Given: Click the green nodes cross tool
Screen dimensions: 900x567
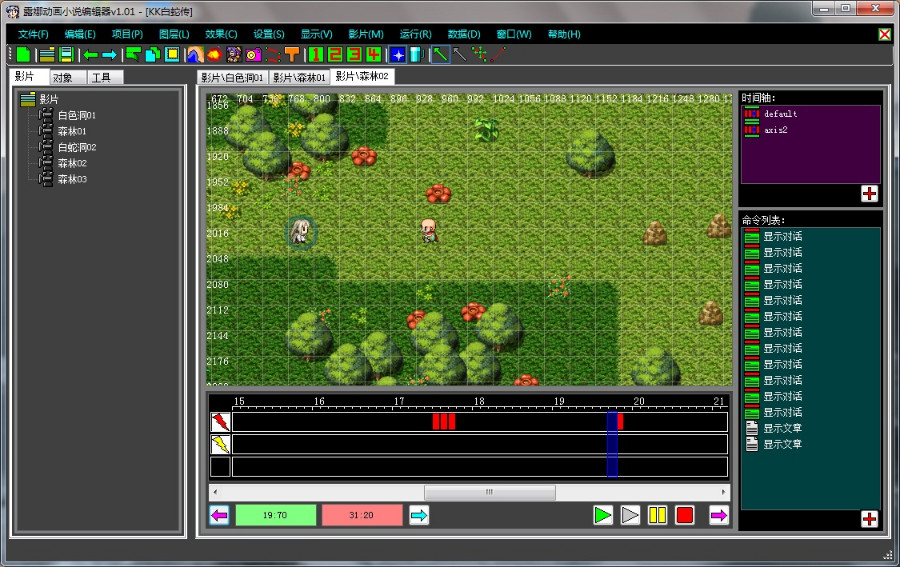Looking at the screenshot, I should click(479, 55).
